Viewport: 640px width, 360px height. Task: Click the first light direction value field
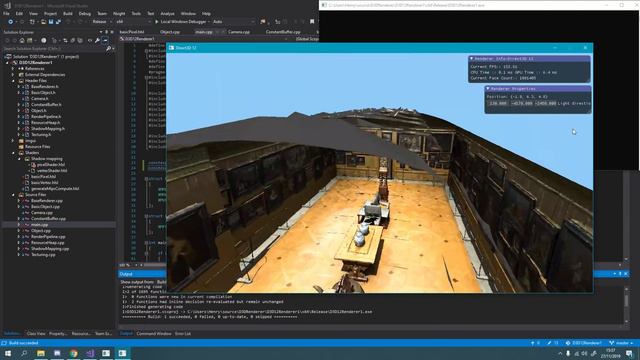(x=498, y=104)
